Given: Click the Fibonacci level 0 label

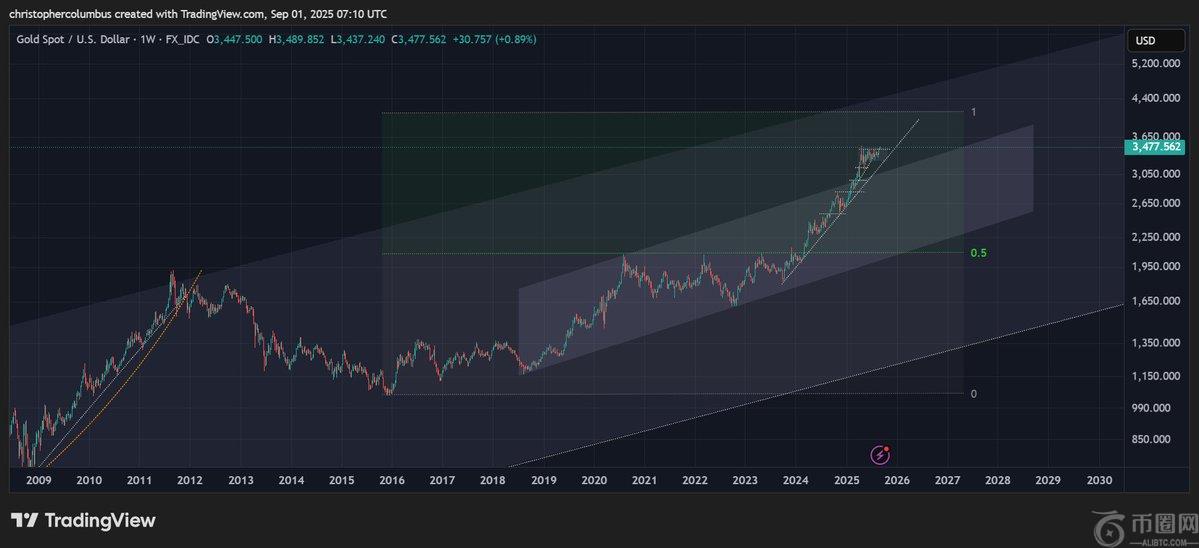Looking at the screenshot, I should tap(974, 394).
